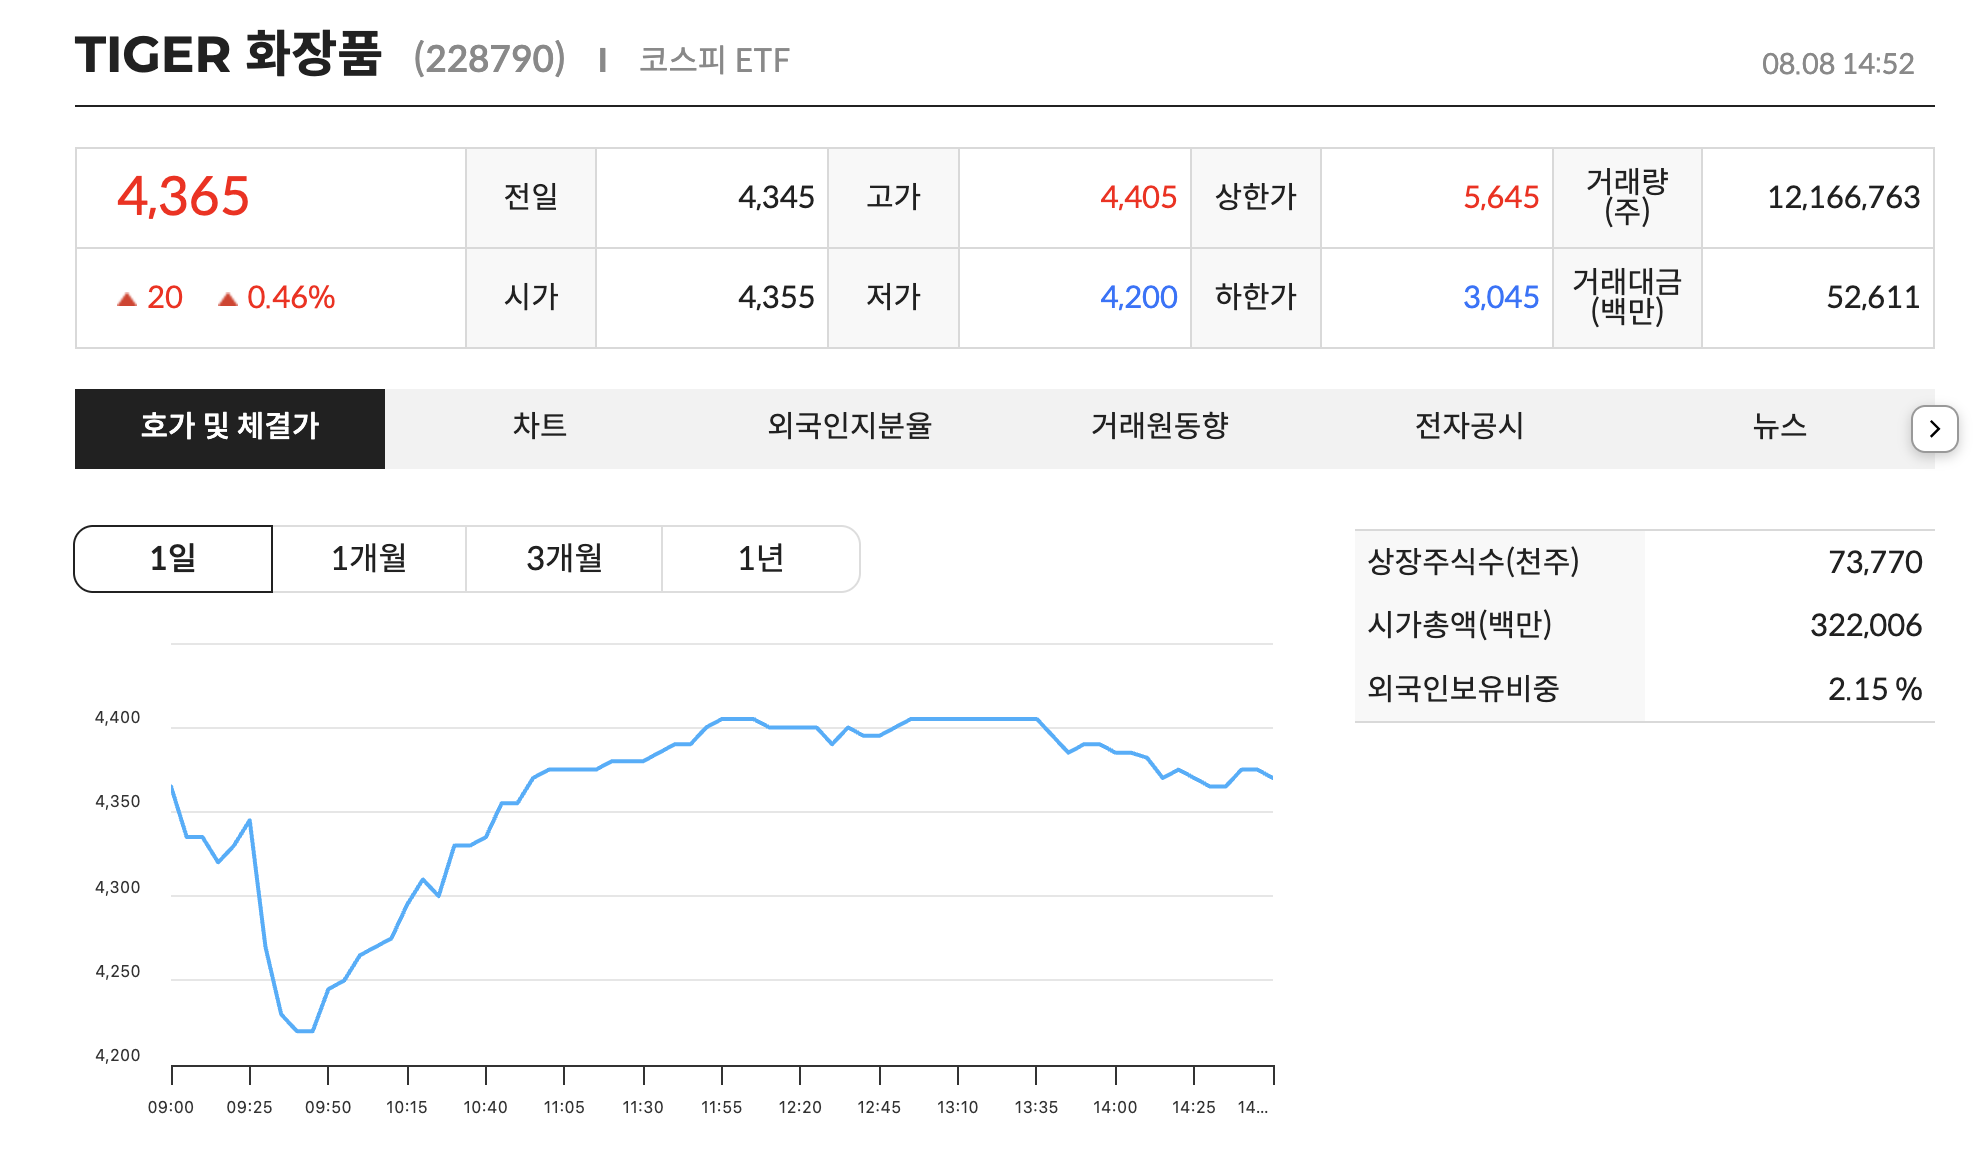Display the 1년 chart
Viewport: 1988px width, 1162px height.
click(761, 558)
